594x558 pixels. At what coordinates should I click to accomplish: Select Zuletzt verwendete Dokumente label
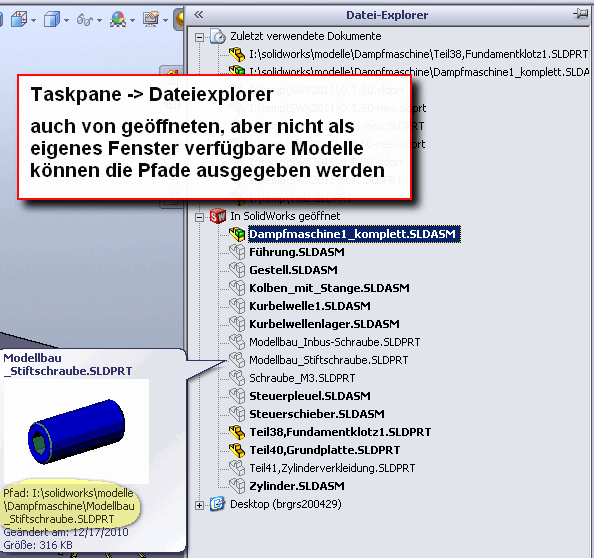pos(306,36)
